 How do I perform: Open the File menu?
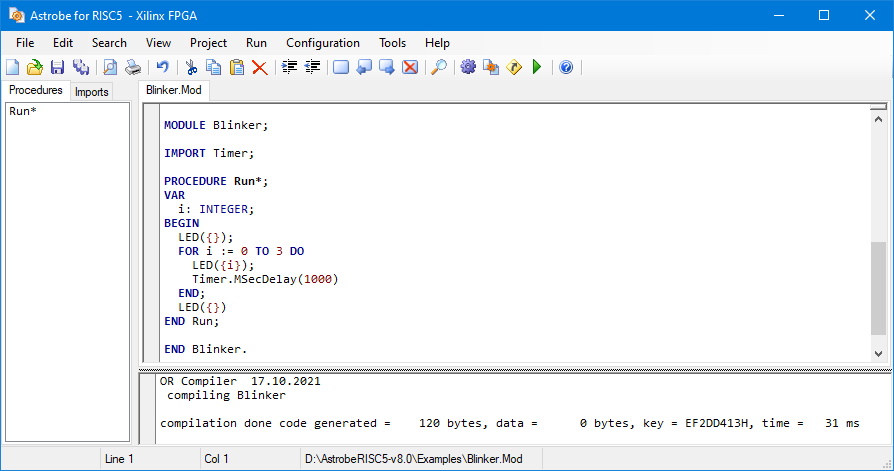click(x=25, y=43)
